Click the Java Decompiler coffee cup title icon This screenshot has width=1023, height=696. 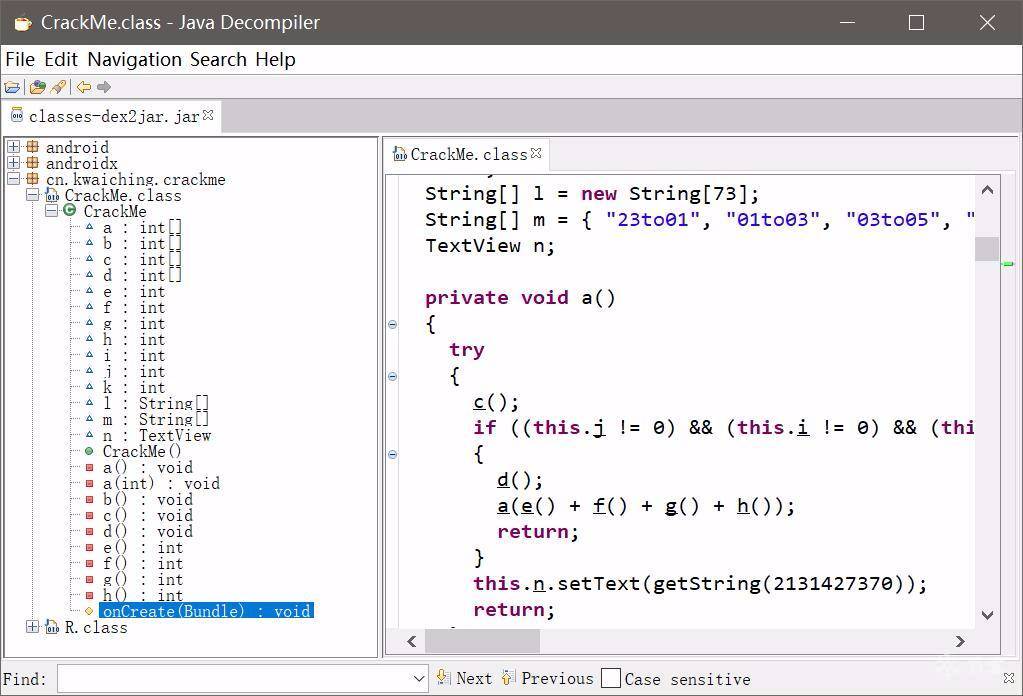point(23,23)
